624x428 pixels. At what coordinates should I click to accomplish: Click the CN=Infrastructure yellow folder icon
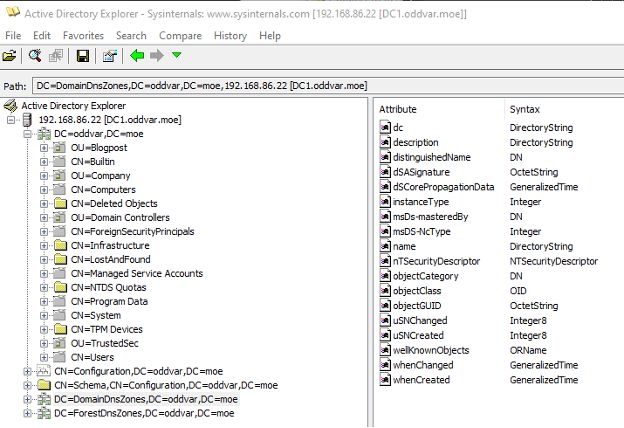[x=60, y=245]
